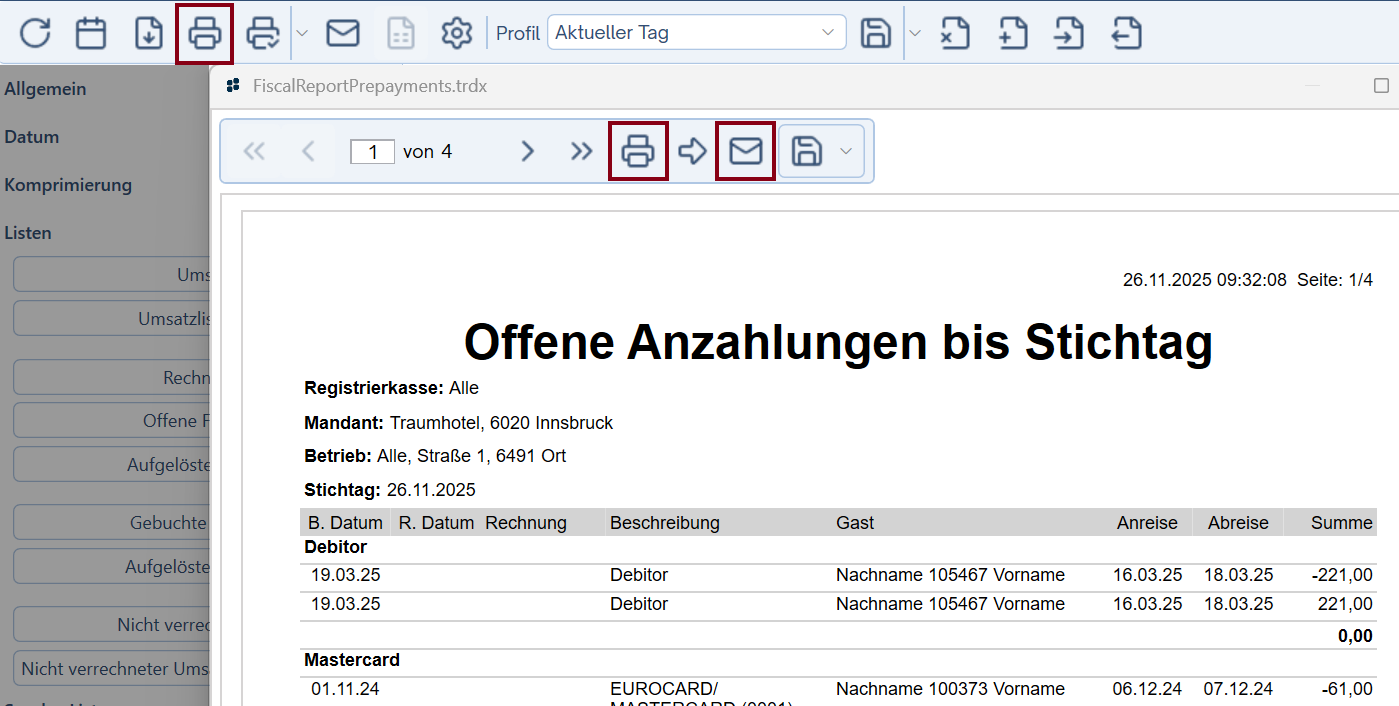Open the dropdown arrow beside the printer-with-checkmark icon
The height and width of the screenshot is (706, 1399).
point(302,33)
